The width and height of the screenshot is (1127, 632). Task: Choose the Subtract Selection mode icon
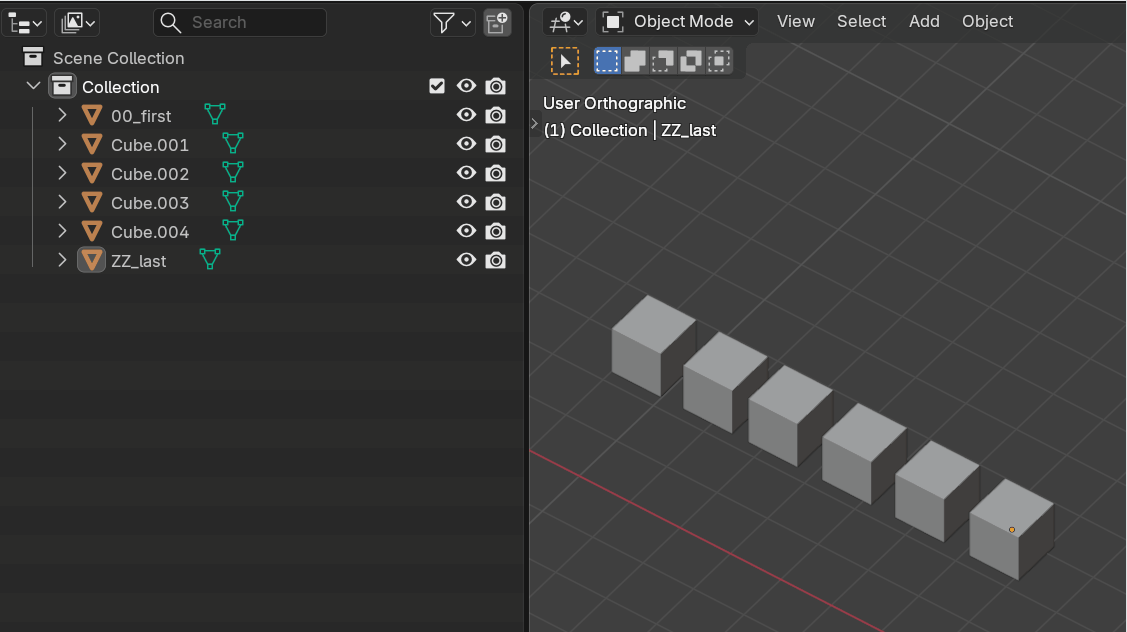[663, 61]
